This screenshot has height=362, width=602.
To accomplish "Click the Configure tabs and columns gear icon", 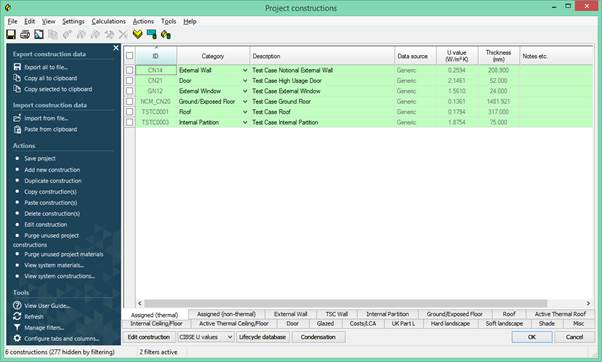I will point(17,339).
